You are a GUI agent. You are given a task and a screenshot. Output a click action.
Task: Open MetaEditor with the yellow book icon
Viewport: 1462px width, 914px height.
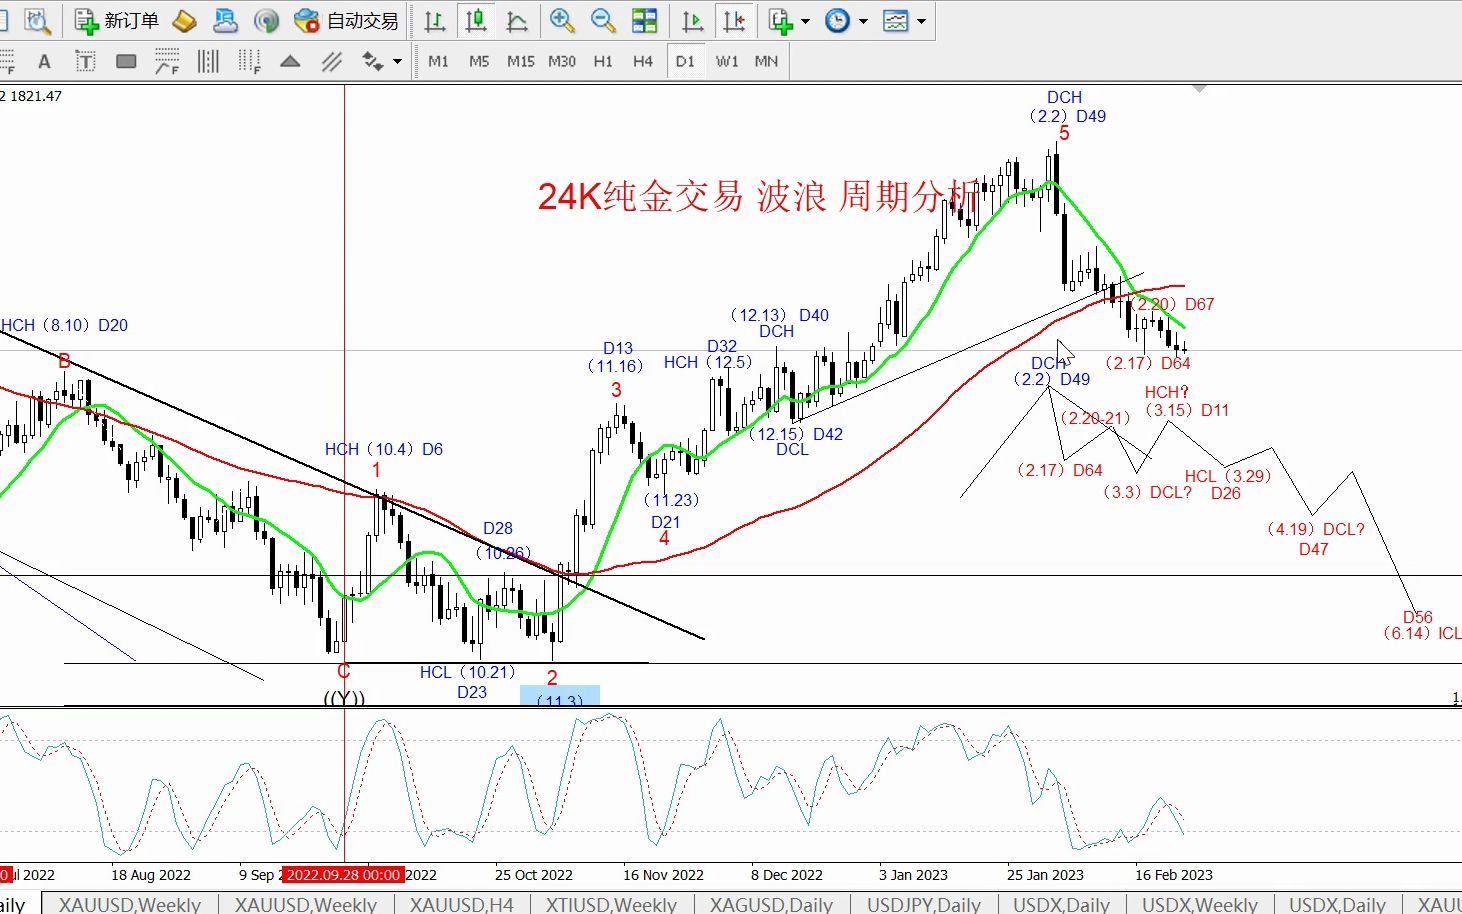click(185, 20)
